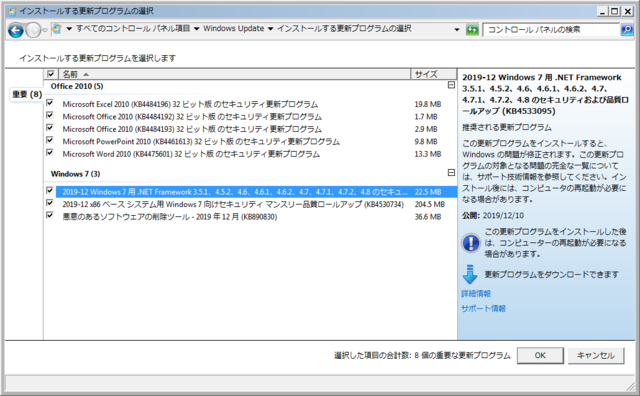Open address bar history dropdown
The image size is (640, 396).
point(457,30)
